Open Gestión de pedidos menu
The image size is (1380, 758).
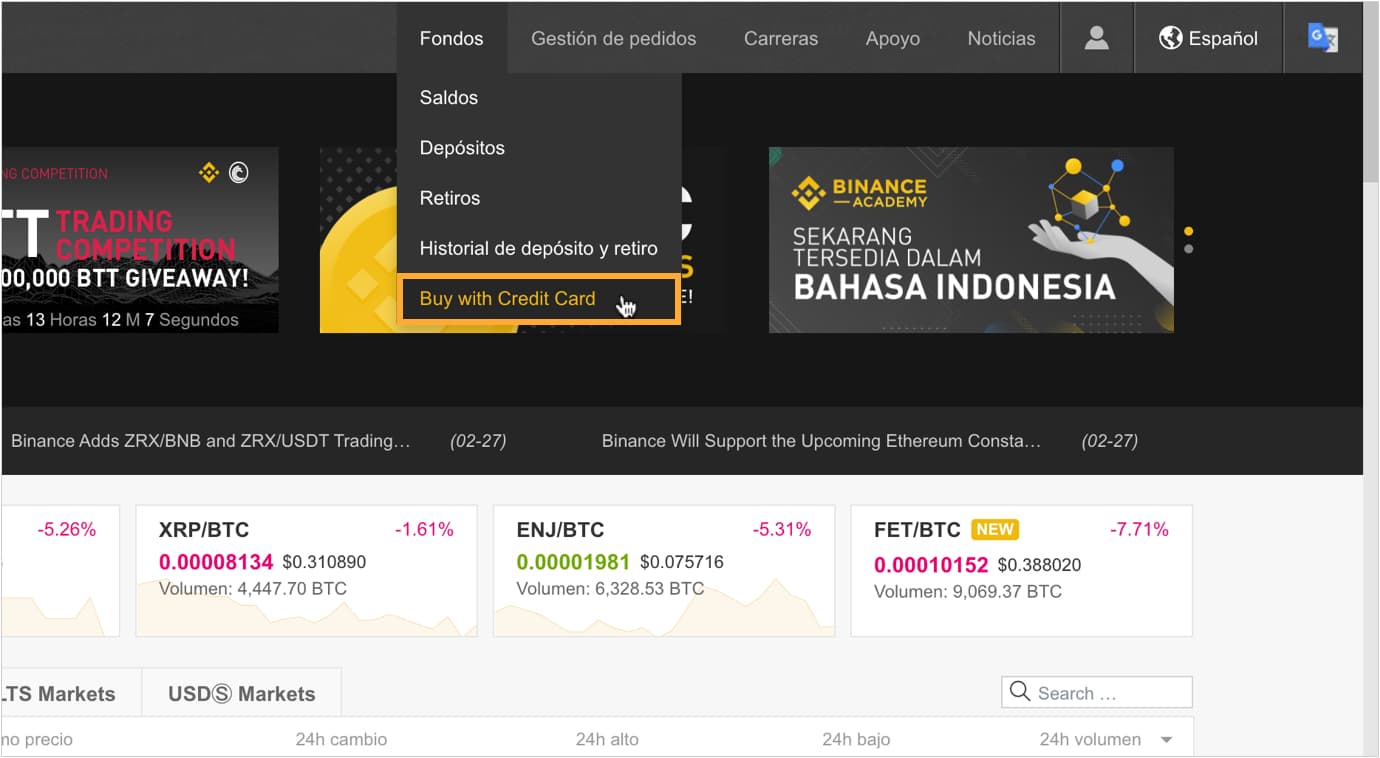(x=613, y=38)
